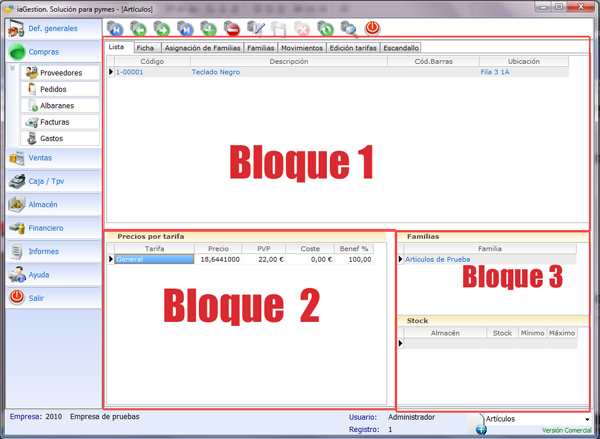Switch to the Escandallo tab
600x439 pixels.
(401, 48)
